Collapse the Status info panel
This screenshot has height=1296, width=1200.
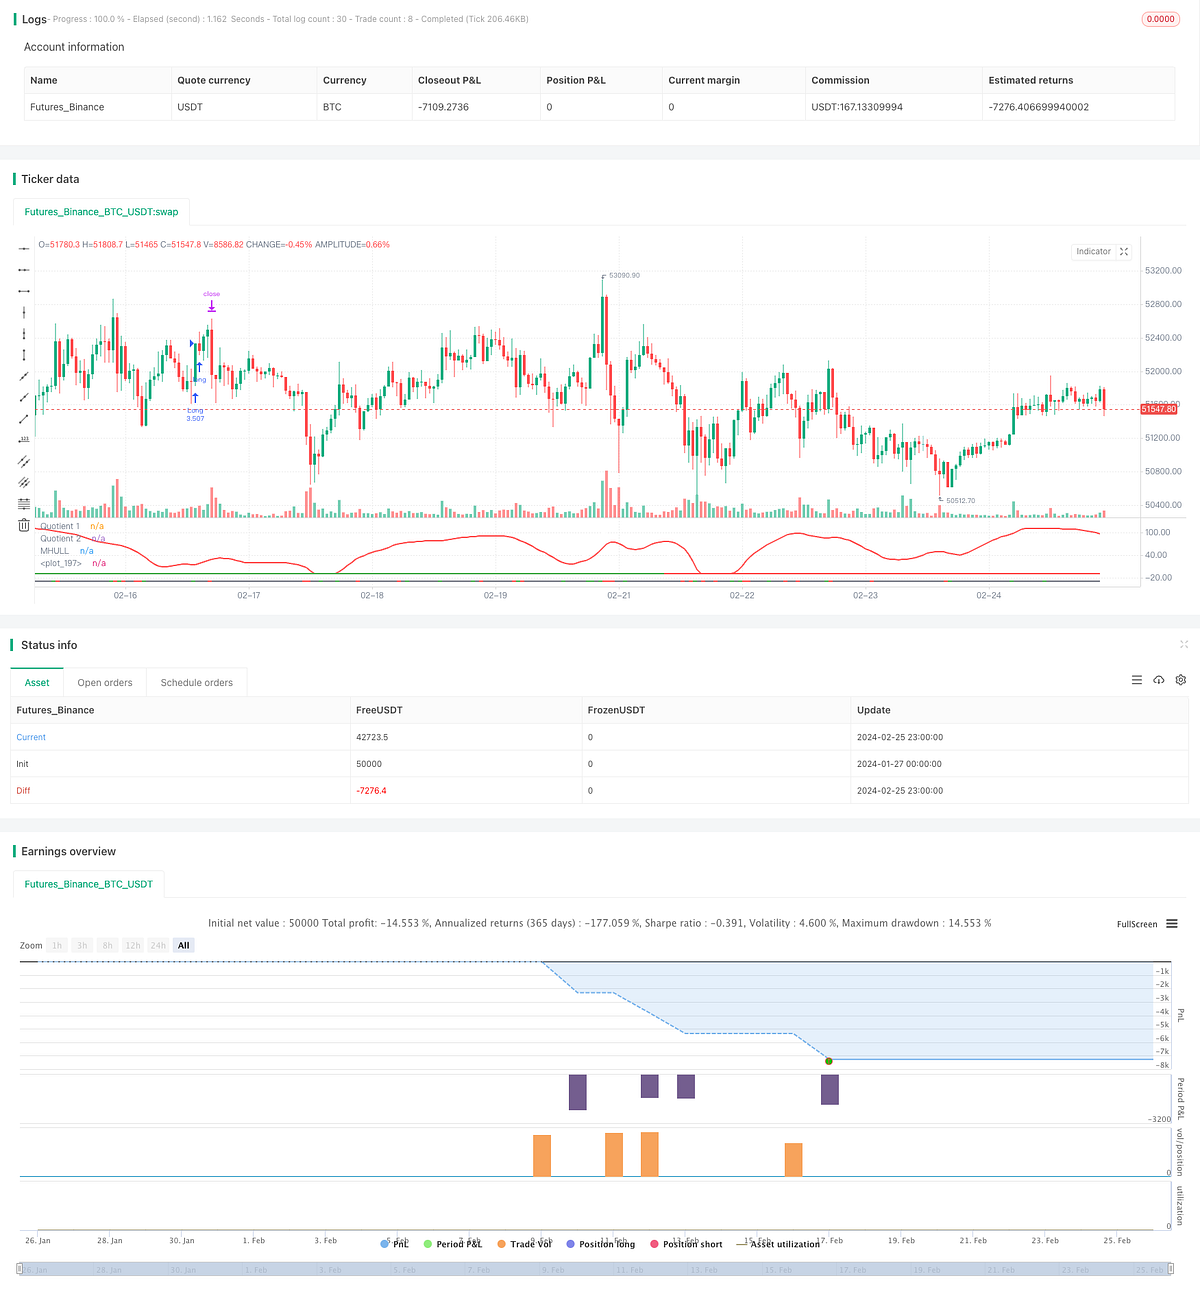1184,645
